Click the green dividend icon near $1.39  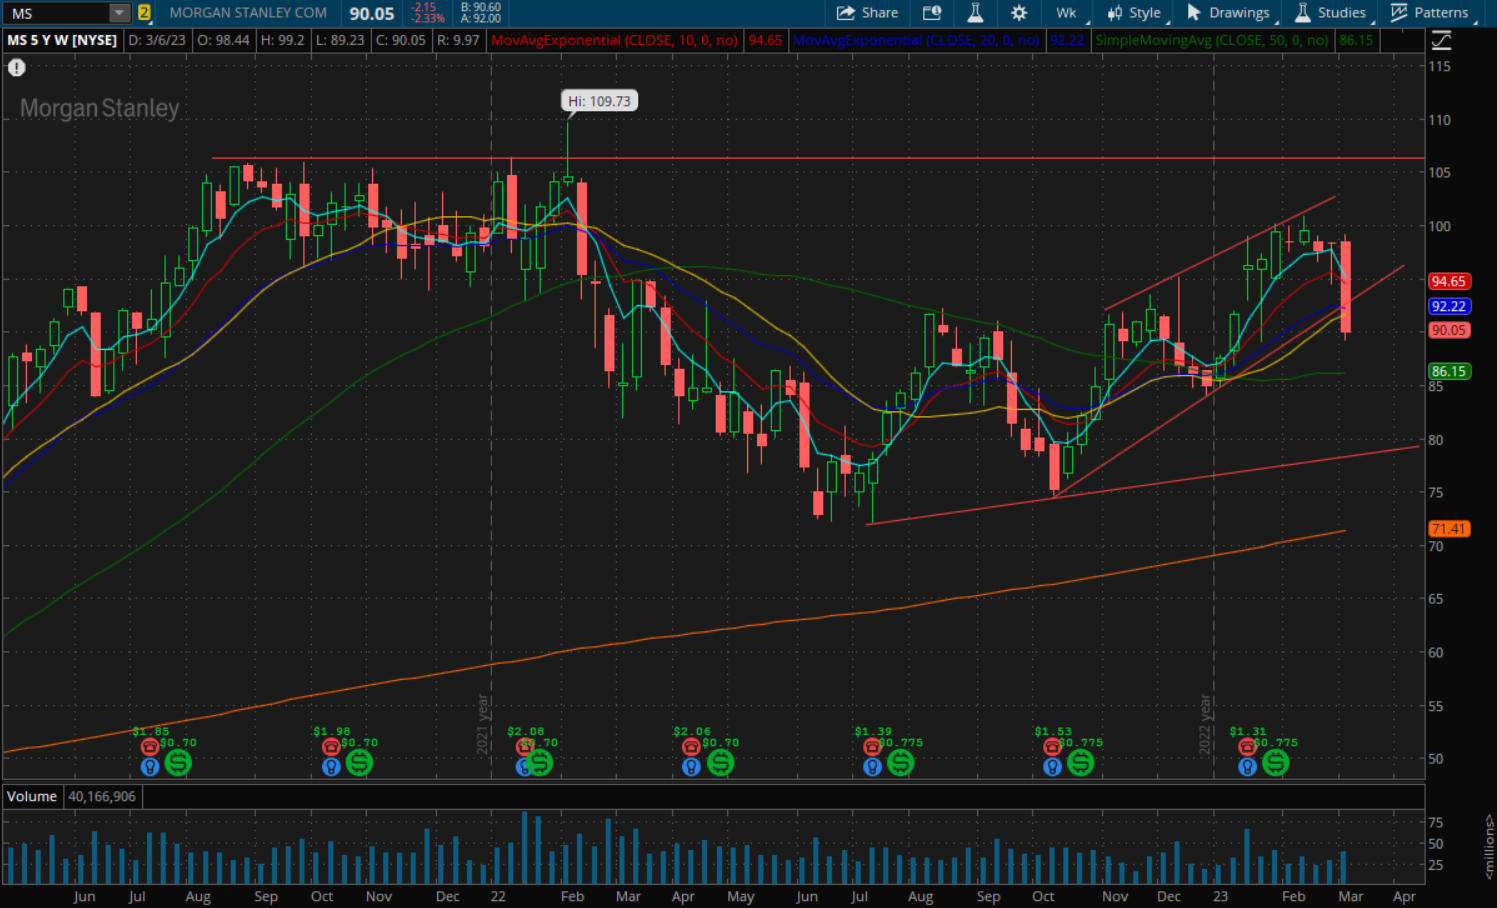point(900,763)
